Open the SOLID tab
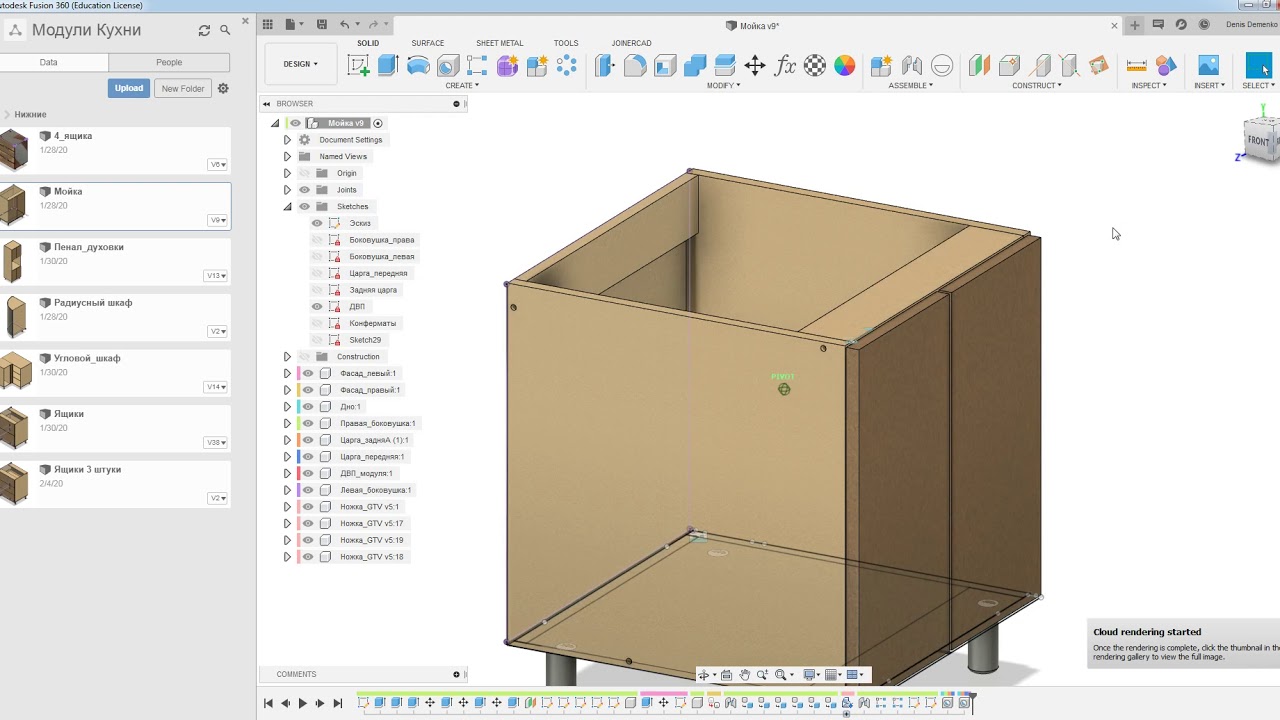This screenshot has width=1280, height=720. (368, 43)
